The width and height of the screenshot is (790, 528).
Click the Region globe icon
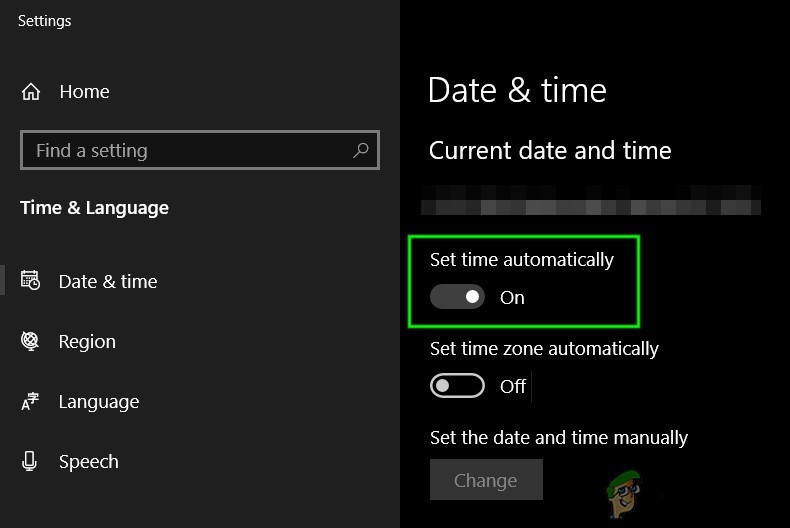[x=30, y=341]
